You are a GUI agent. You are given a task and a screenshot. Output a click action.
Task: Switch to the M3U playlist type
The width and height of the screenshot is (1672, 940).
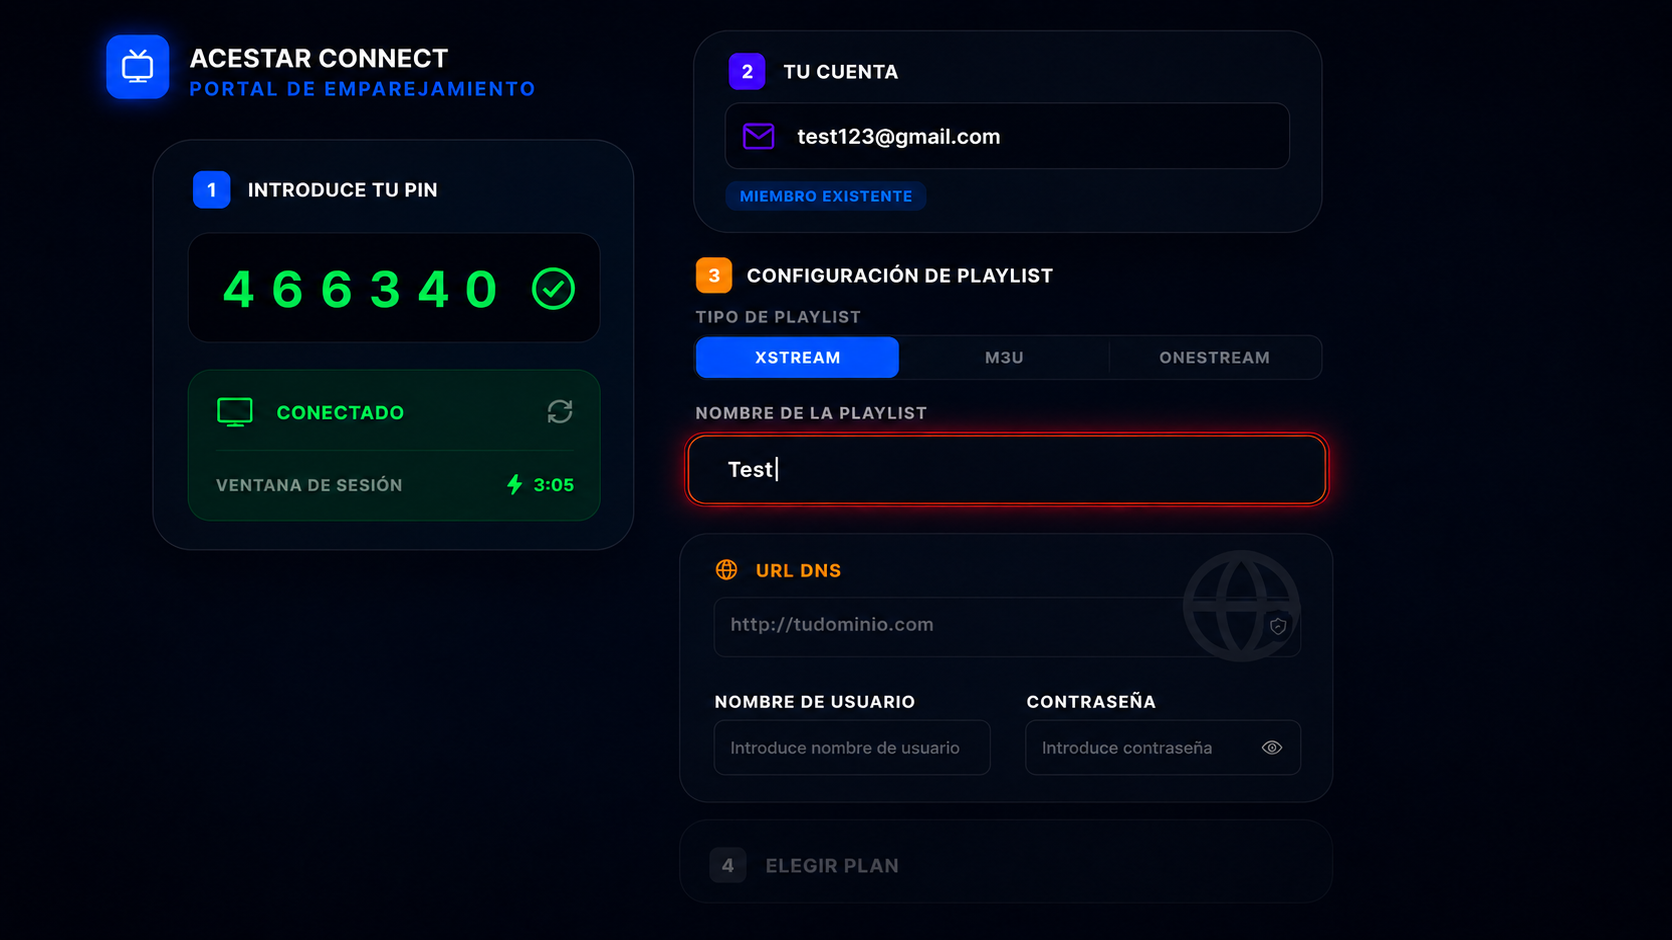click(x=1004, y=358)
